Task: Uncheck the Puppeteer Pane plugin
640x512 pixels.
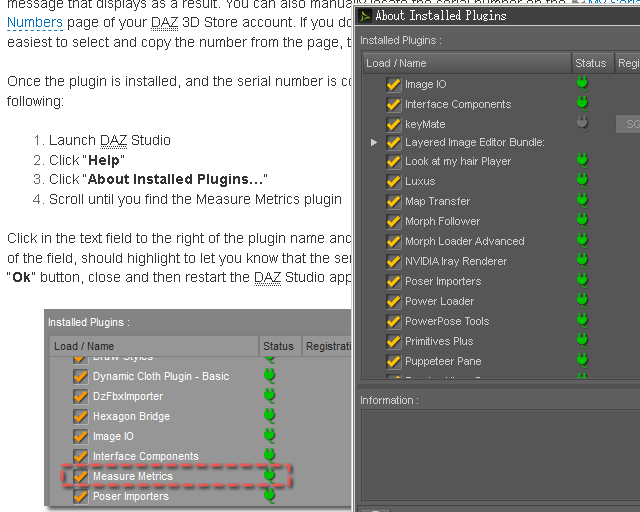Action: pos(393,362)
